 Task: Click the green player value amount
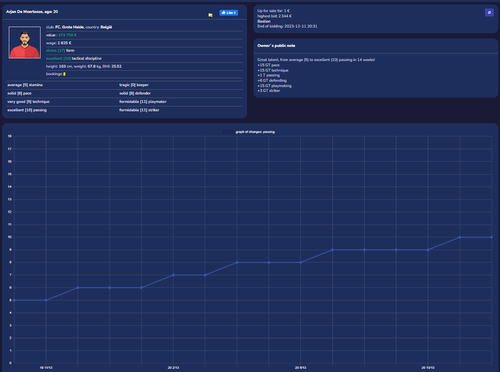point(67,35)
